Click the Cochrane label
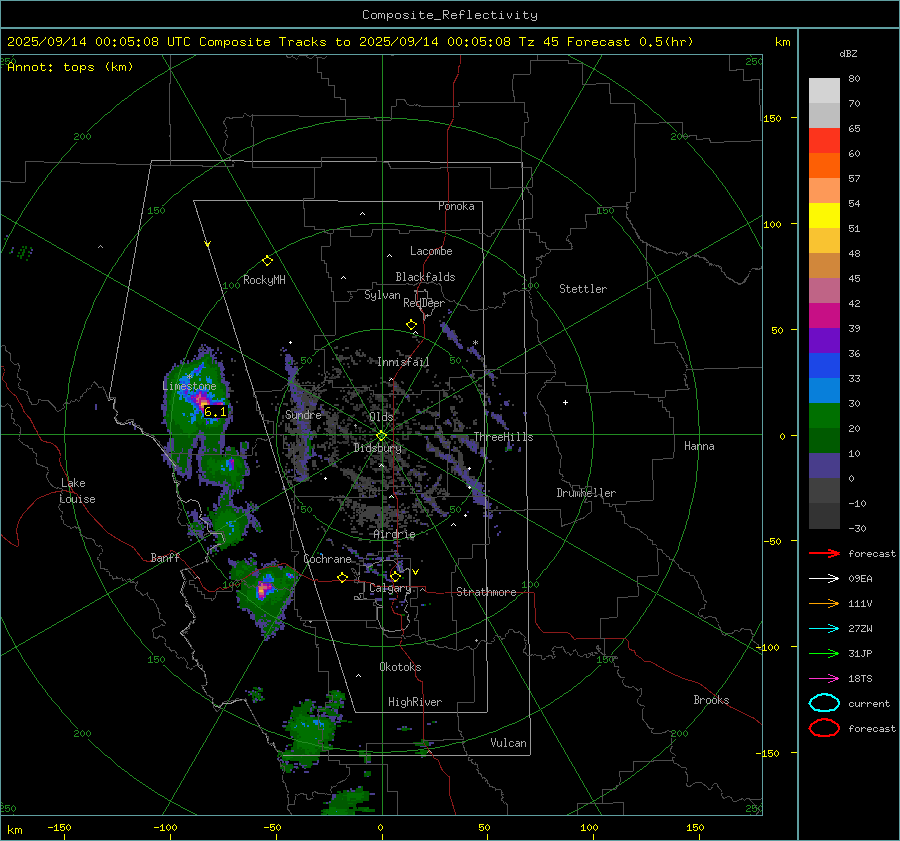 [x=327, y=559]
